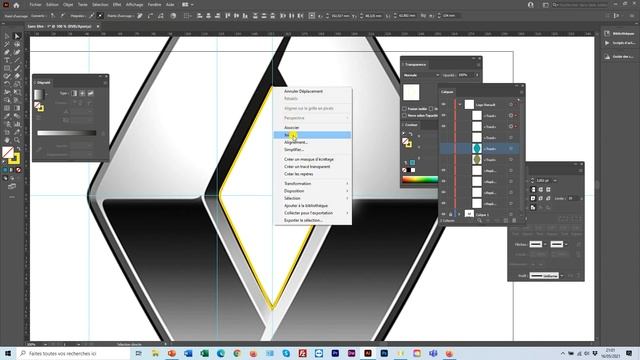Click the gradient slider bar in Dégradé panel

(67, 133)
